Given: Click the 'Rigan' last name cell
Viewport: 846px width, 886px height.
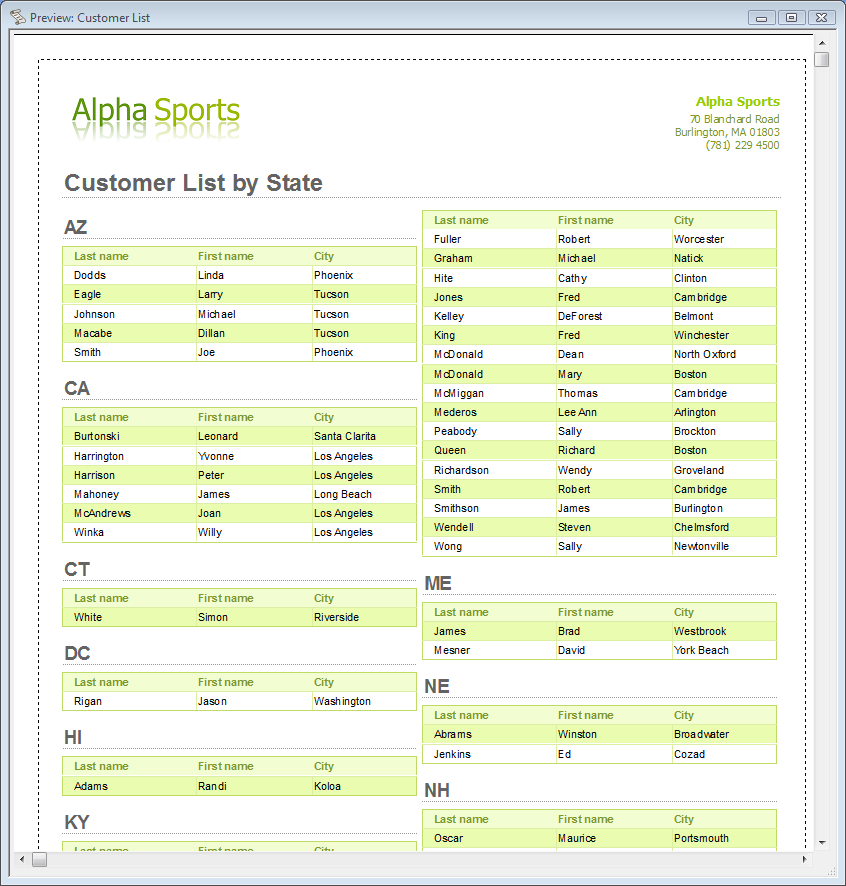Looking at the screenshot, I should click(88, 701).
